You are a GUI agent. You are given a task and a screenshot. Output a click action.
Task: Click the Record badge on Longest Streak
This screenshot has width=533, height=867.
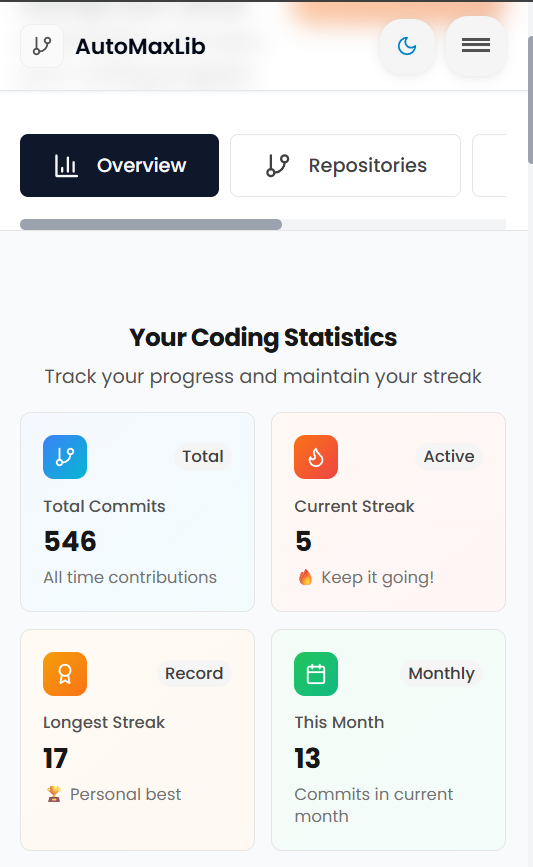194,673
